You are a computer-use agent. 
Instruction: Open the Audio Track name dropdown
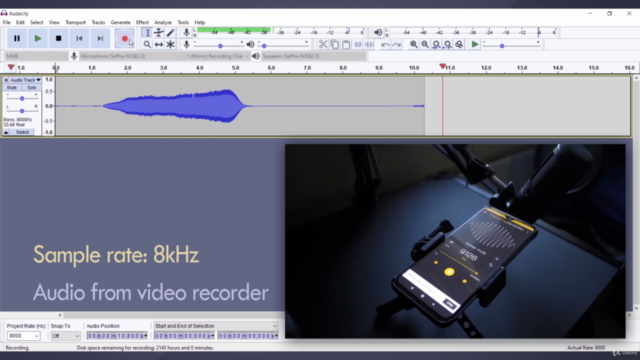26,80
